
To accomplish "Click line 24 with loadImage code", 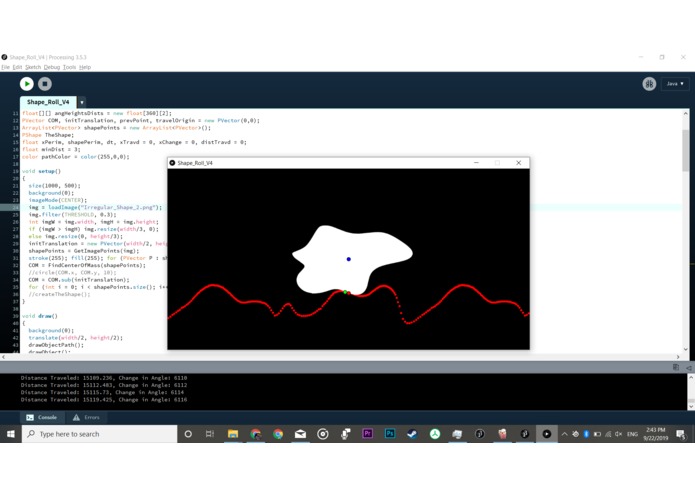I will pos(95,207).
